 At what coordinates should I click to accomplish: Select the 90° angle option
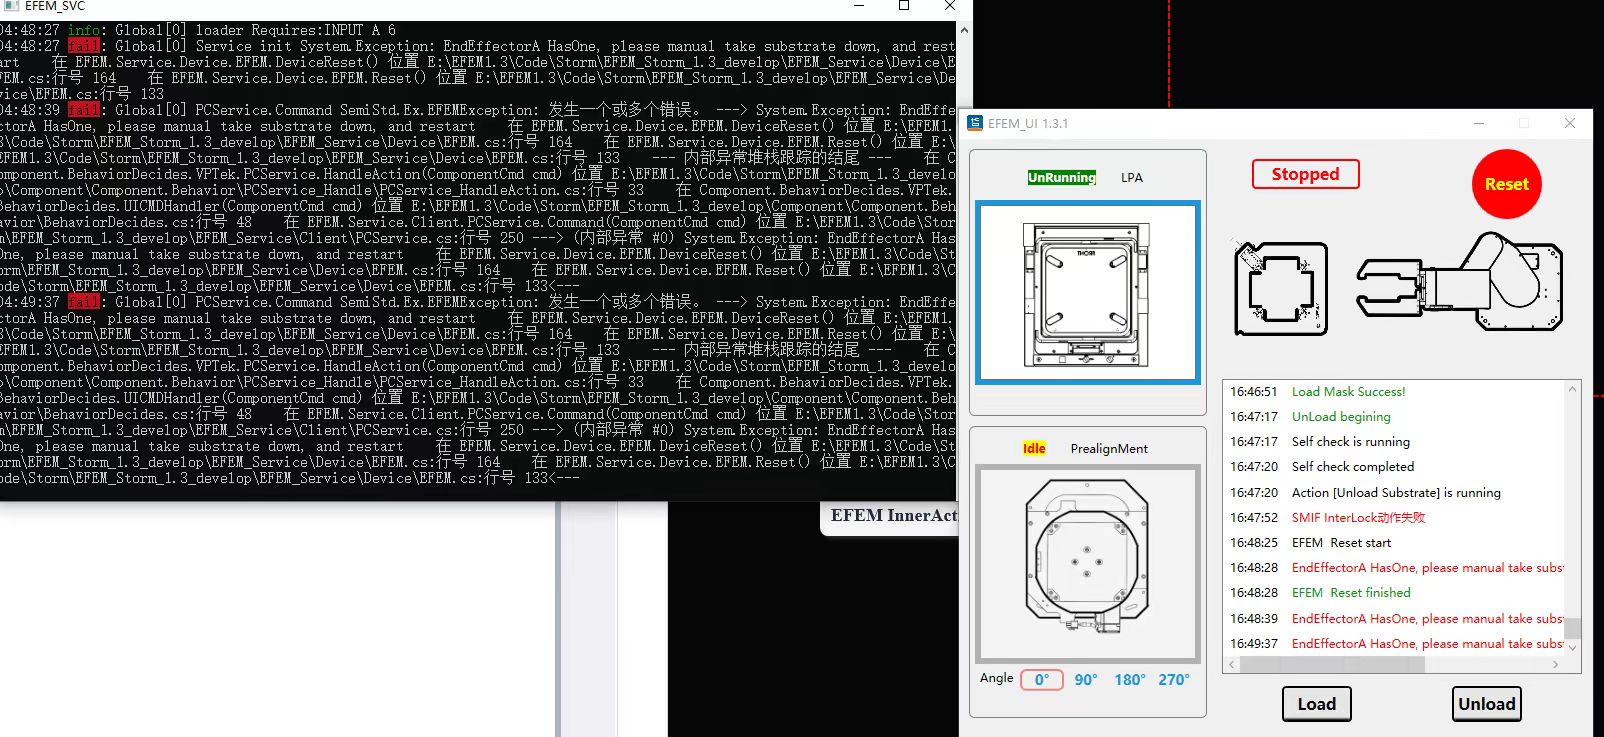coord(1086,680)
